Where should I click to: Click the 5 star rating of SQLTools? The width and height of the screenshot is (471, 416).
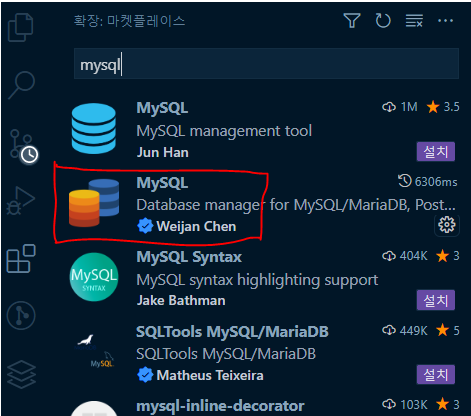448,330
